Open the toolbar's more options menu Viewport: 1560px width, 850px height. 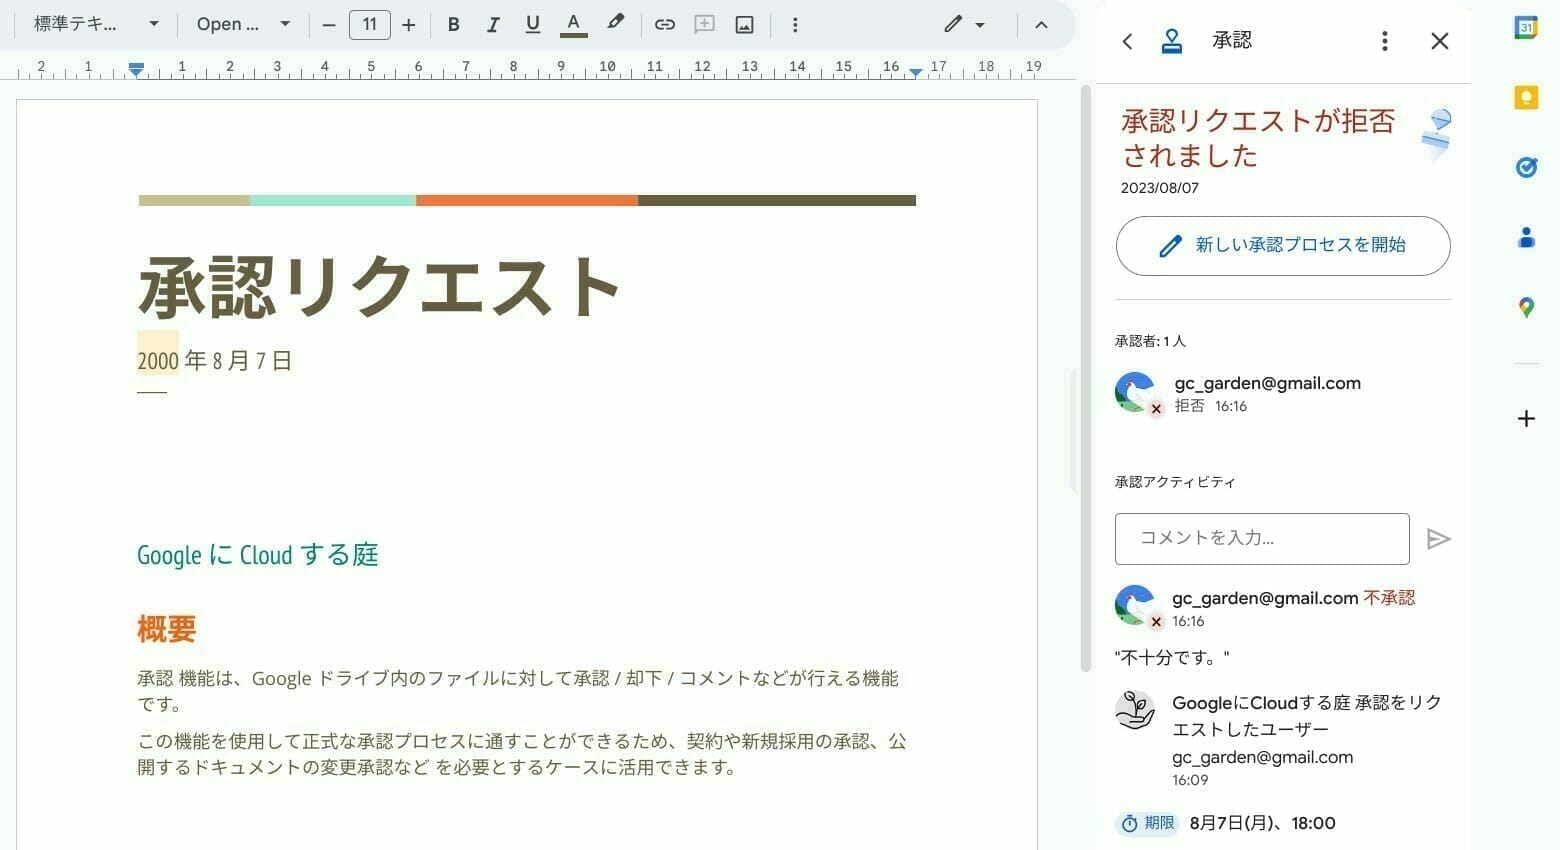coord(795,25)
